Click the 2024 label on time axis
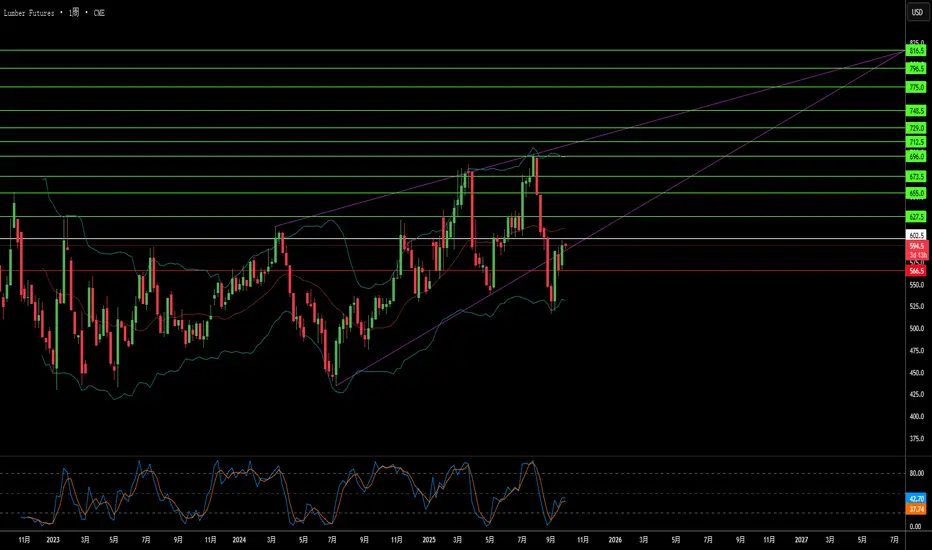Viewport: 932px width, 550px height. pyautogui.click(x=239, y=540)
